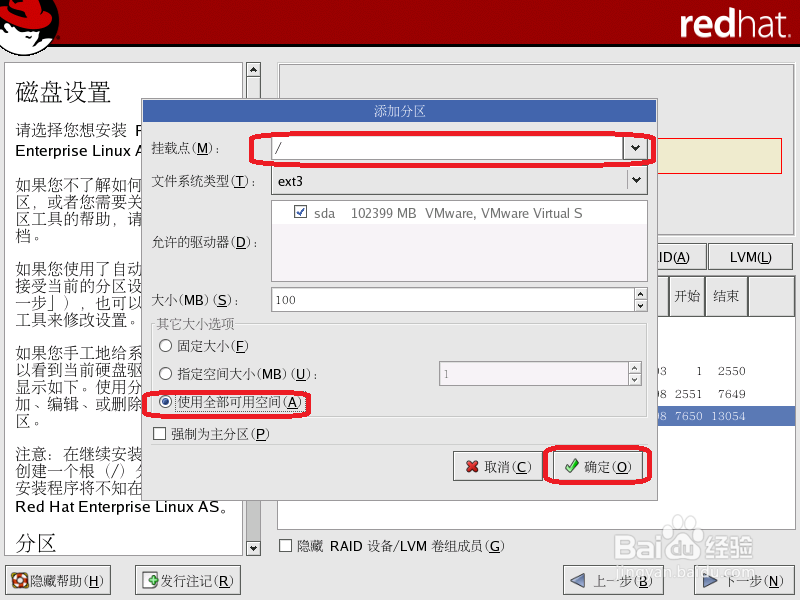800x600 pixels.
Task: Click red X icon on Cancel button
Action: [x=472, y=466]
